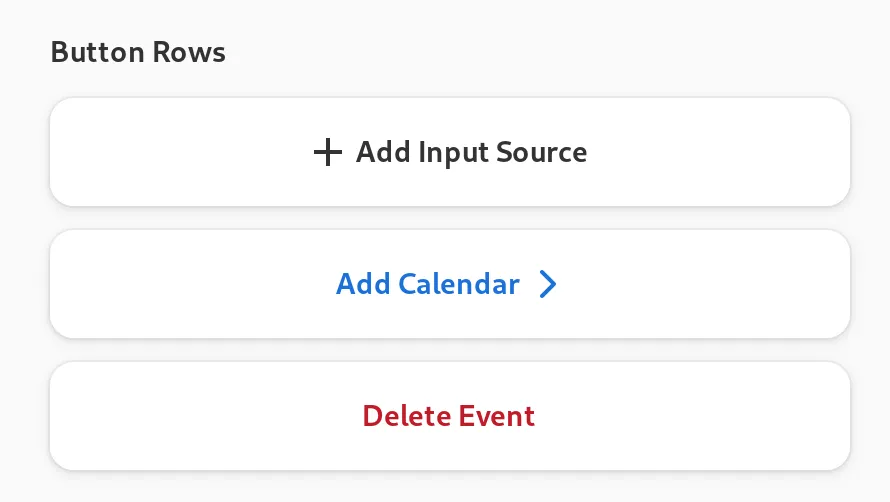890x502 pixels.
Task: Click the right empty area of Add Calendar row
Action: point(720,284)
